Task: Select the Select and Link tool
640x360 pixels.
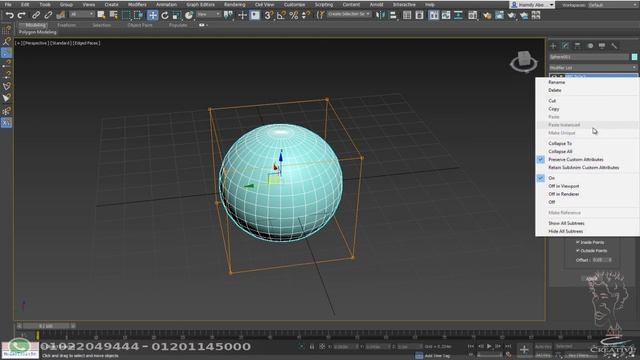Action: tap(36, 16)
